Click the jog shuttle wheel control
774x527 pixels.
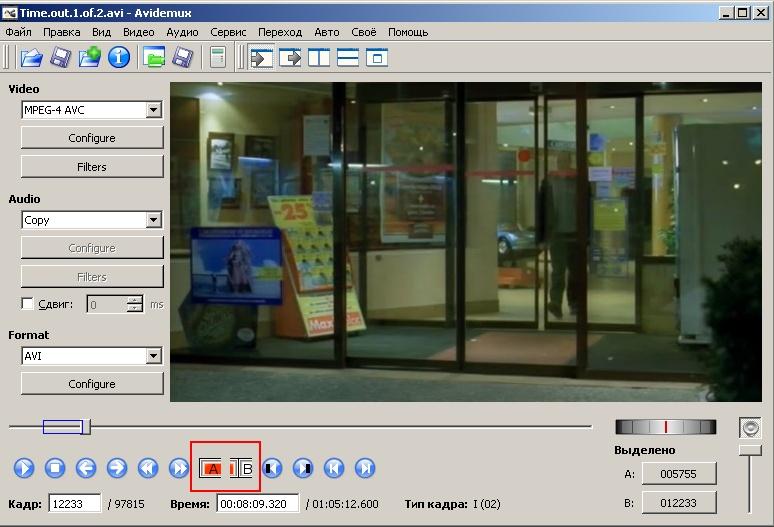point(665,427)
